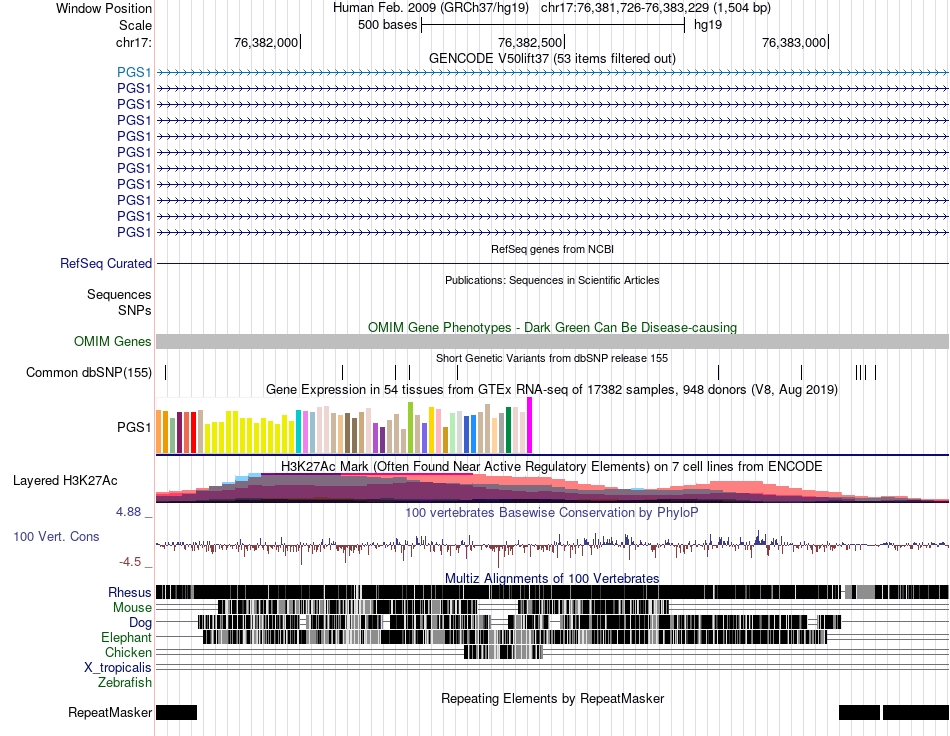This screenshot has height=736, width=950.
Task: Click the 'Scale' label
Action: tap(135, 25)
